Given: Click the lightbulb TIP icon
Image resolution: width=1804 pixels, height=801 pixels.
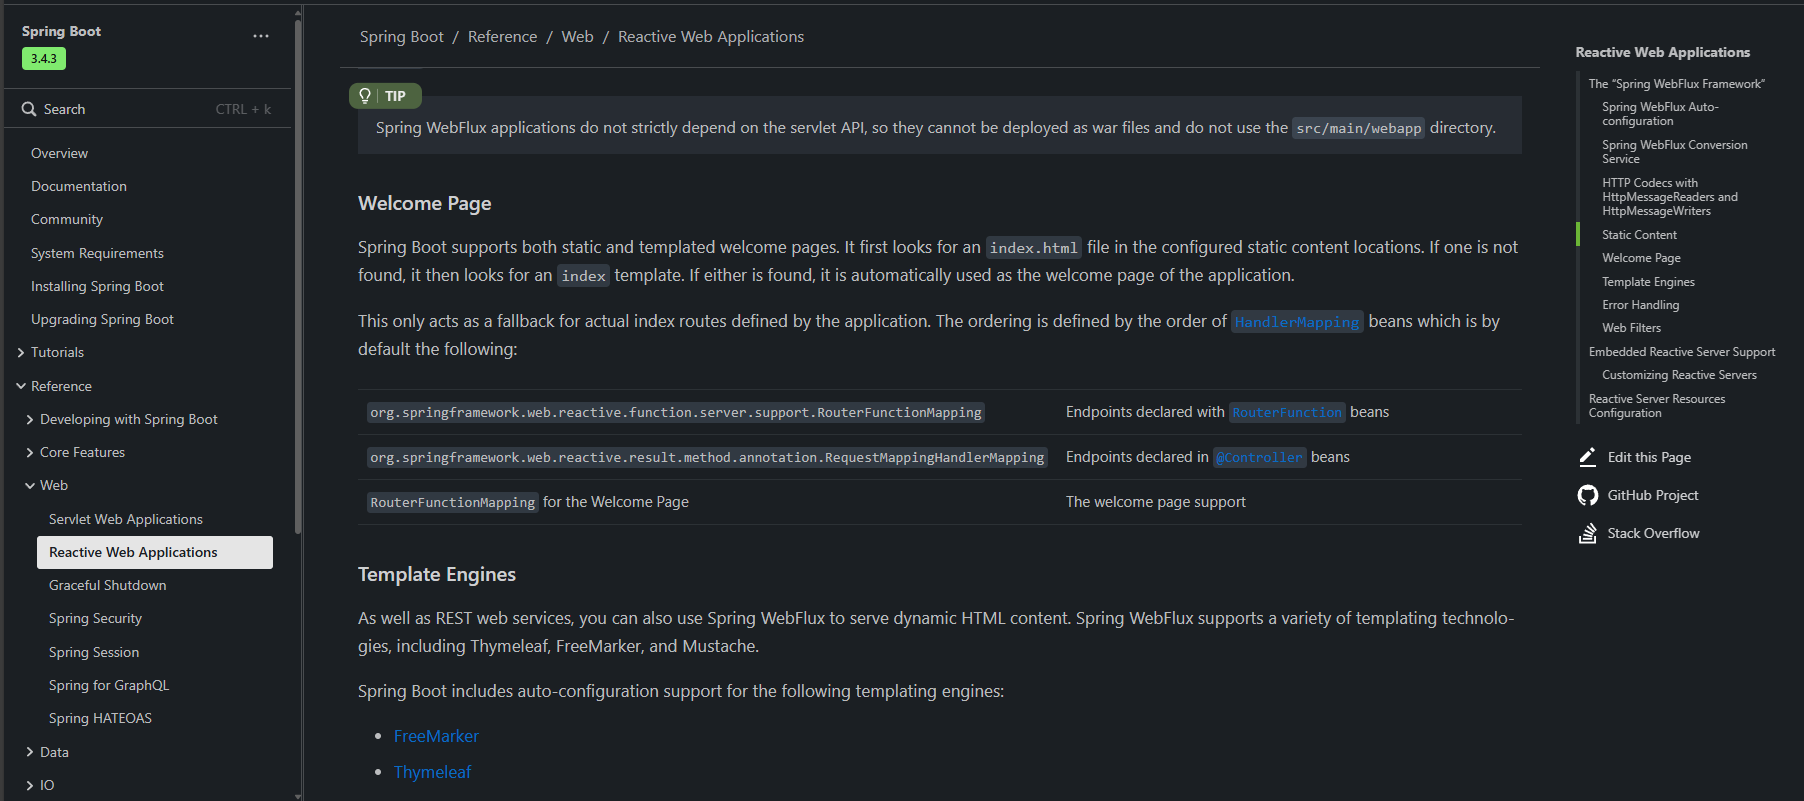Looking at the screenshot, I should [365, 96].
